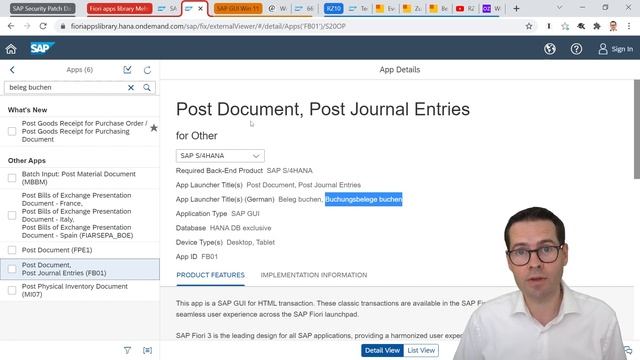Open the language globe icon
Screen dimensions: 640x360
(x=550, y=49)
